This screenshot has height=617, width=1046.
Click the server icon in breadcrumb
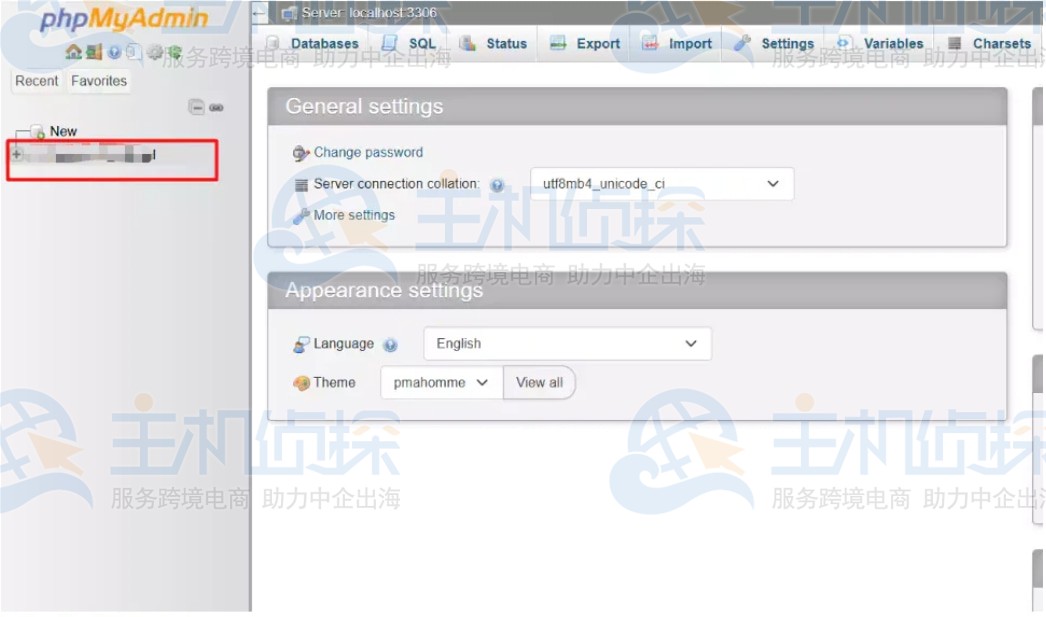coord(289,13)
